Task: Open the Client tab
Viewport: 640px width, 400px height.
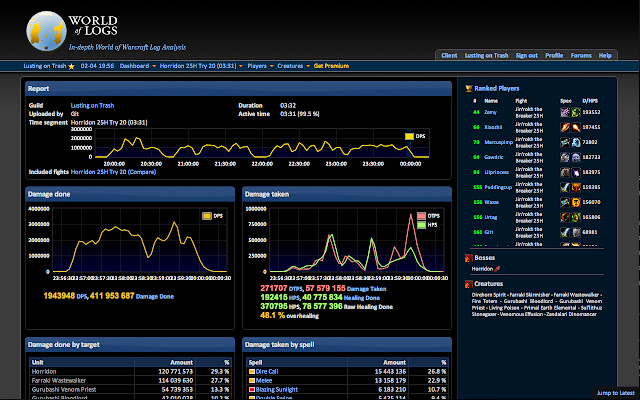Action: [449, 56]
